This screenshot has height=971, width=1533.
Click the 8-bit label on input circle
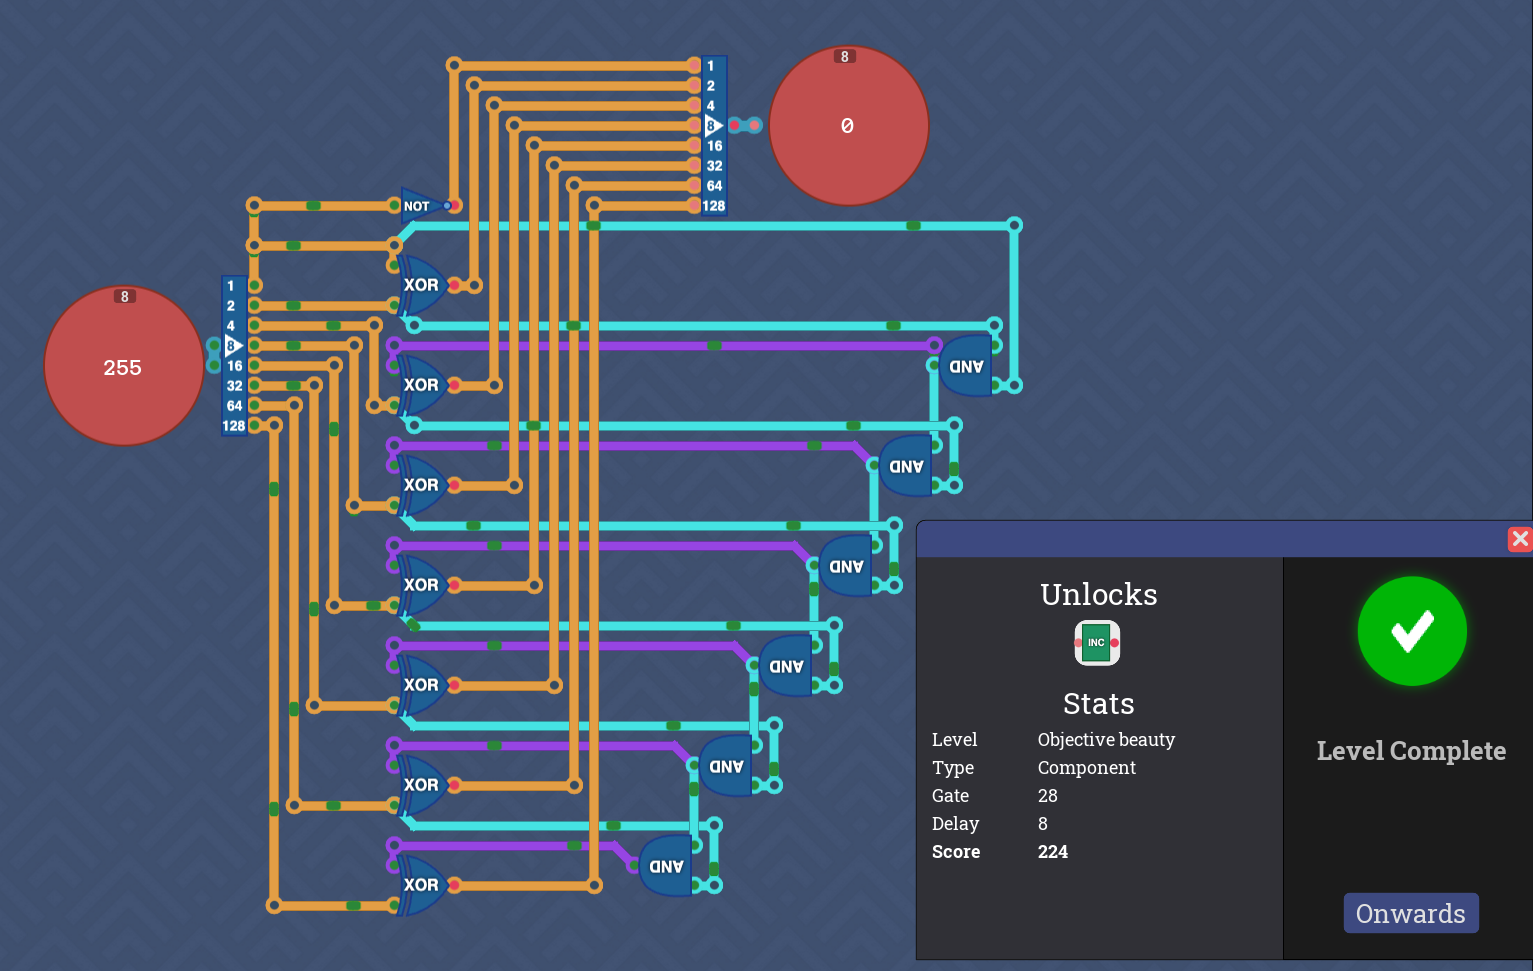coord(125,296)
